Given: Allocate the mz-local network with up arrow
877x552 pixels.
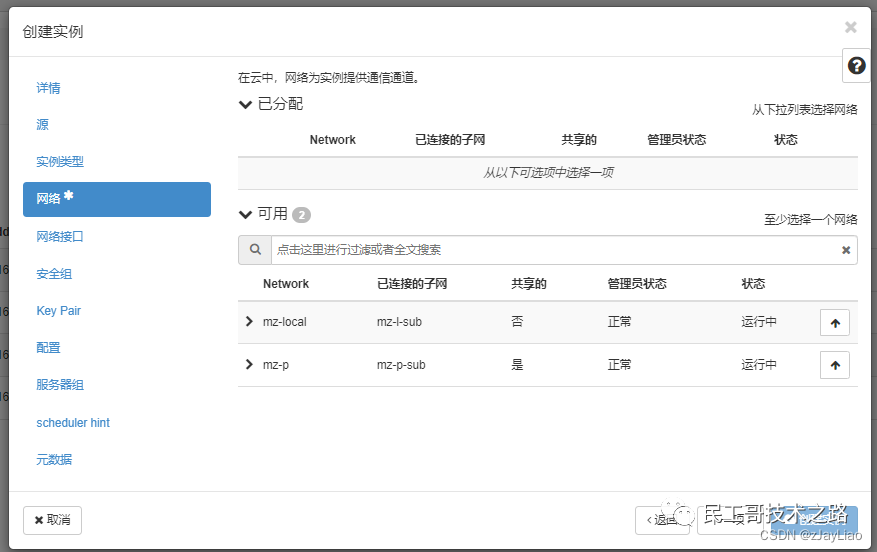Looking at the screenshot, I should pos(834,323).
